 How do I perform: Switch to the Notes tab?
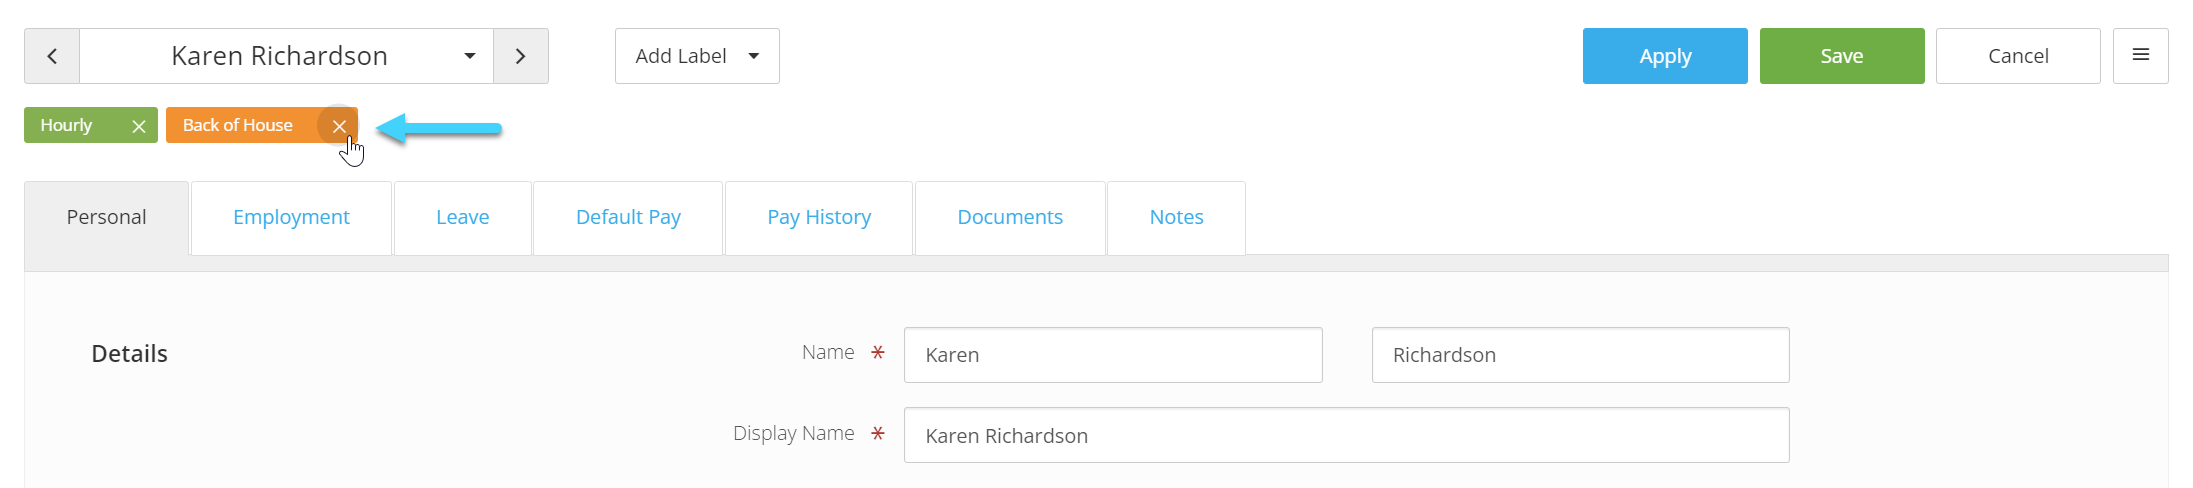pos(1176,218)
